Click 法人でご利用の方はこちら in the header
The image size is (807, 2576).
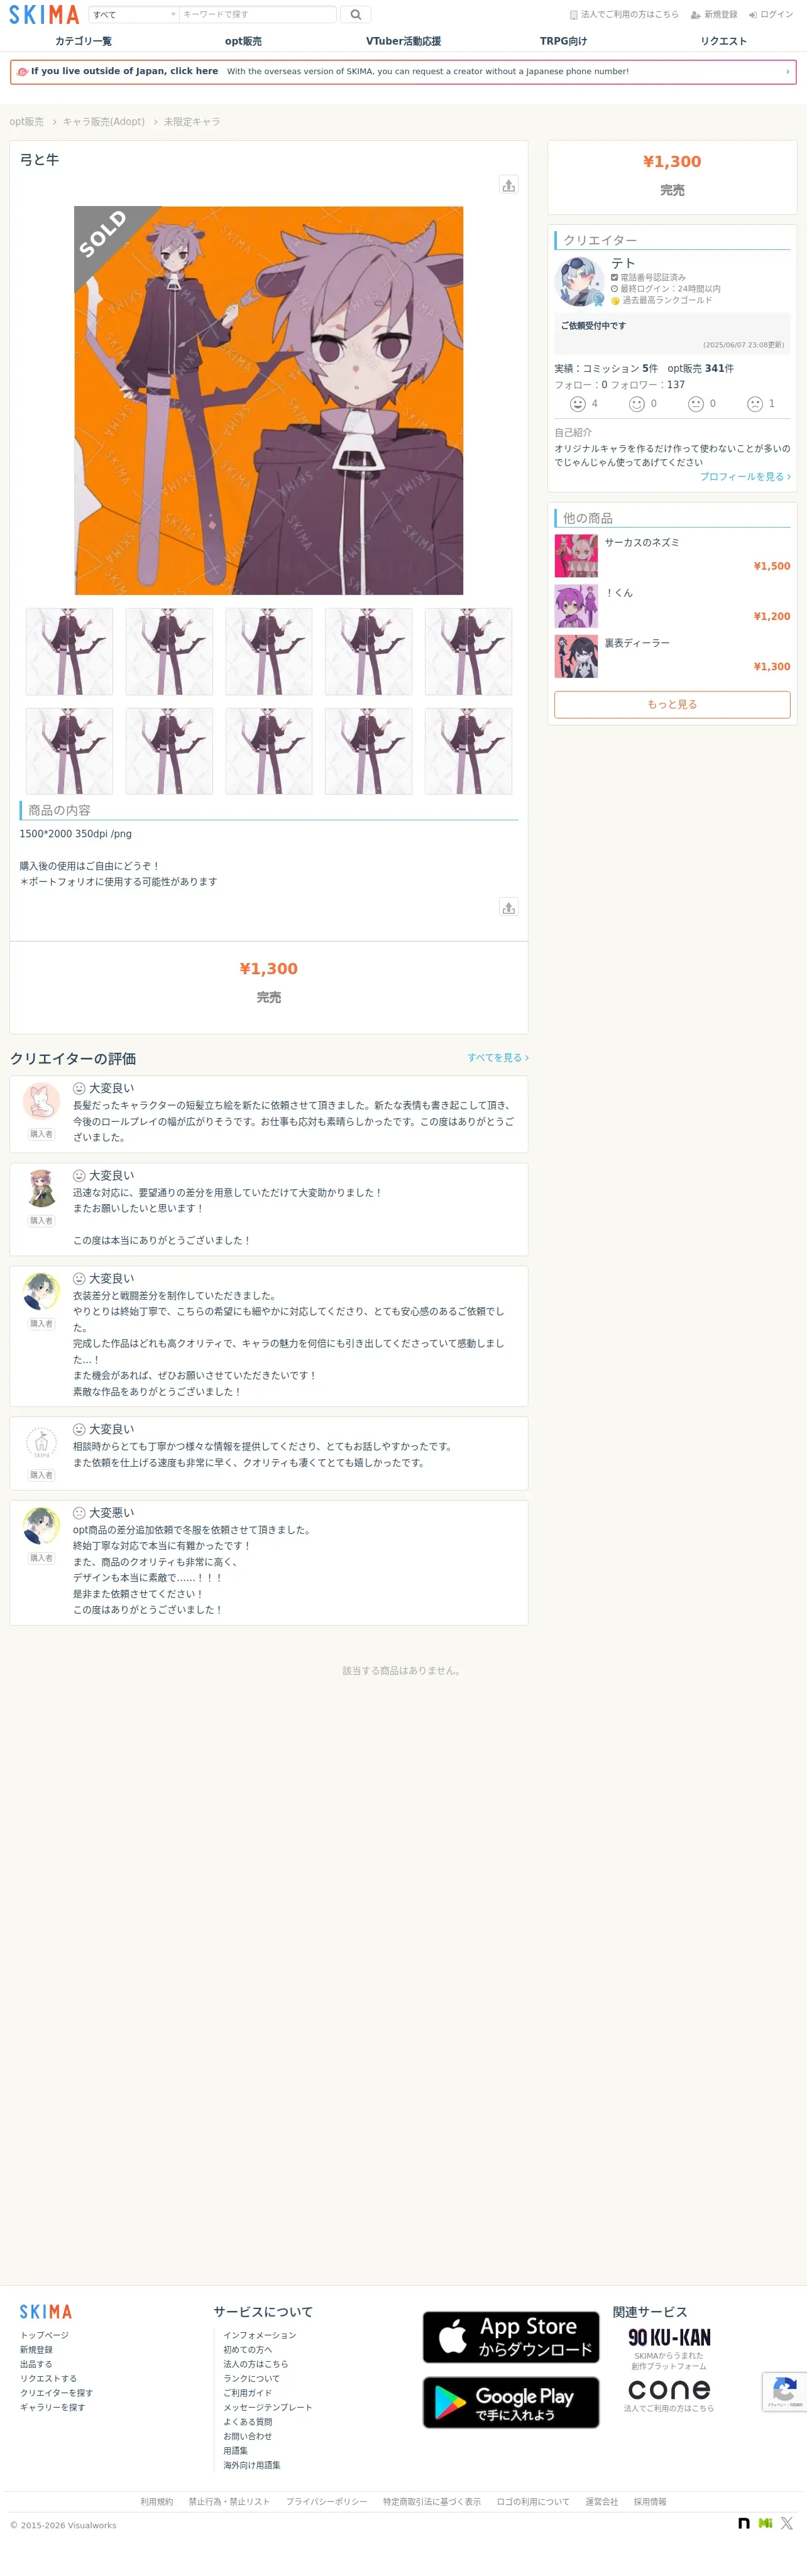pyautogui.click(x=624, y=15)
